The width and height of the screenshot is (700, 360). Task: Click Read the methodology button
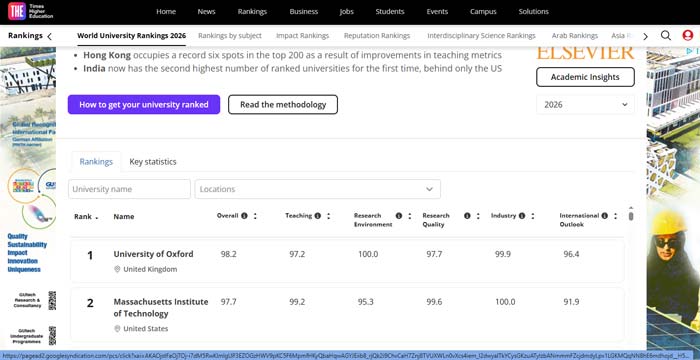(283, 105)
